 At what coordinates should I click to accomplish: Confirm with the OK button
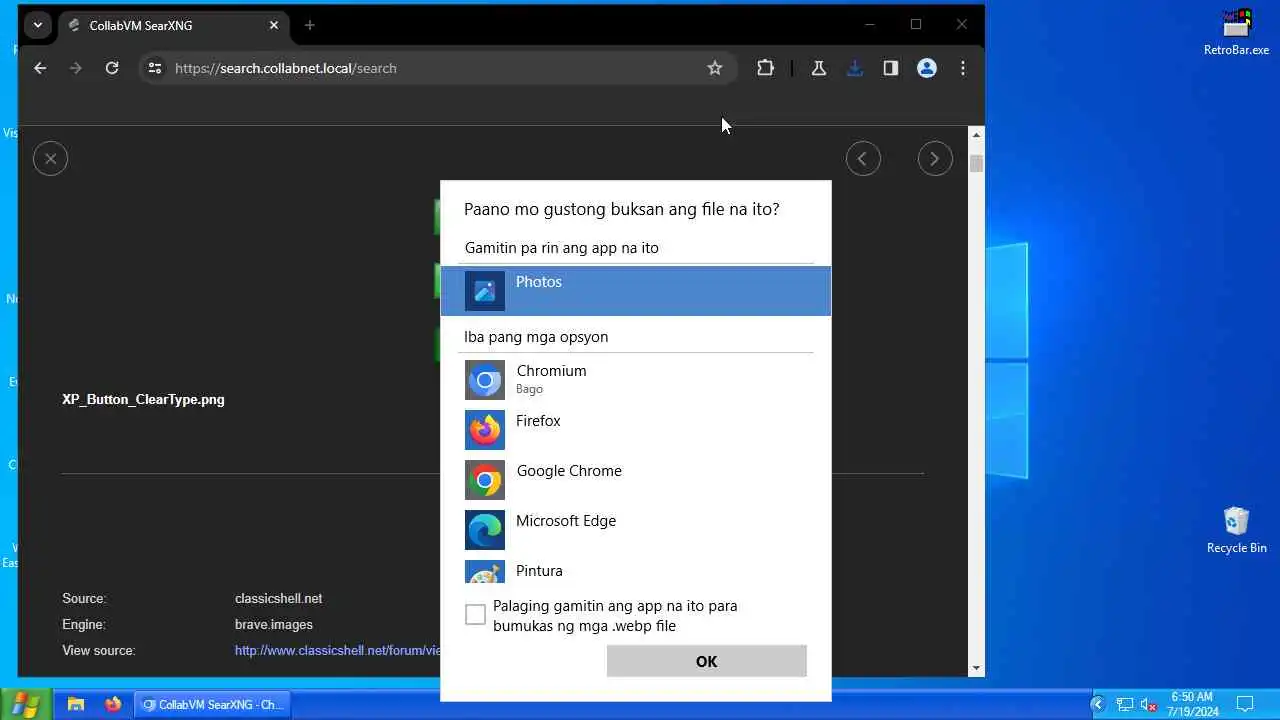[x=706, y=661]
